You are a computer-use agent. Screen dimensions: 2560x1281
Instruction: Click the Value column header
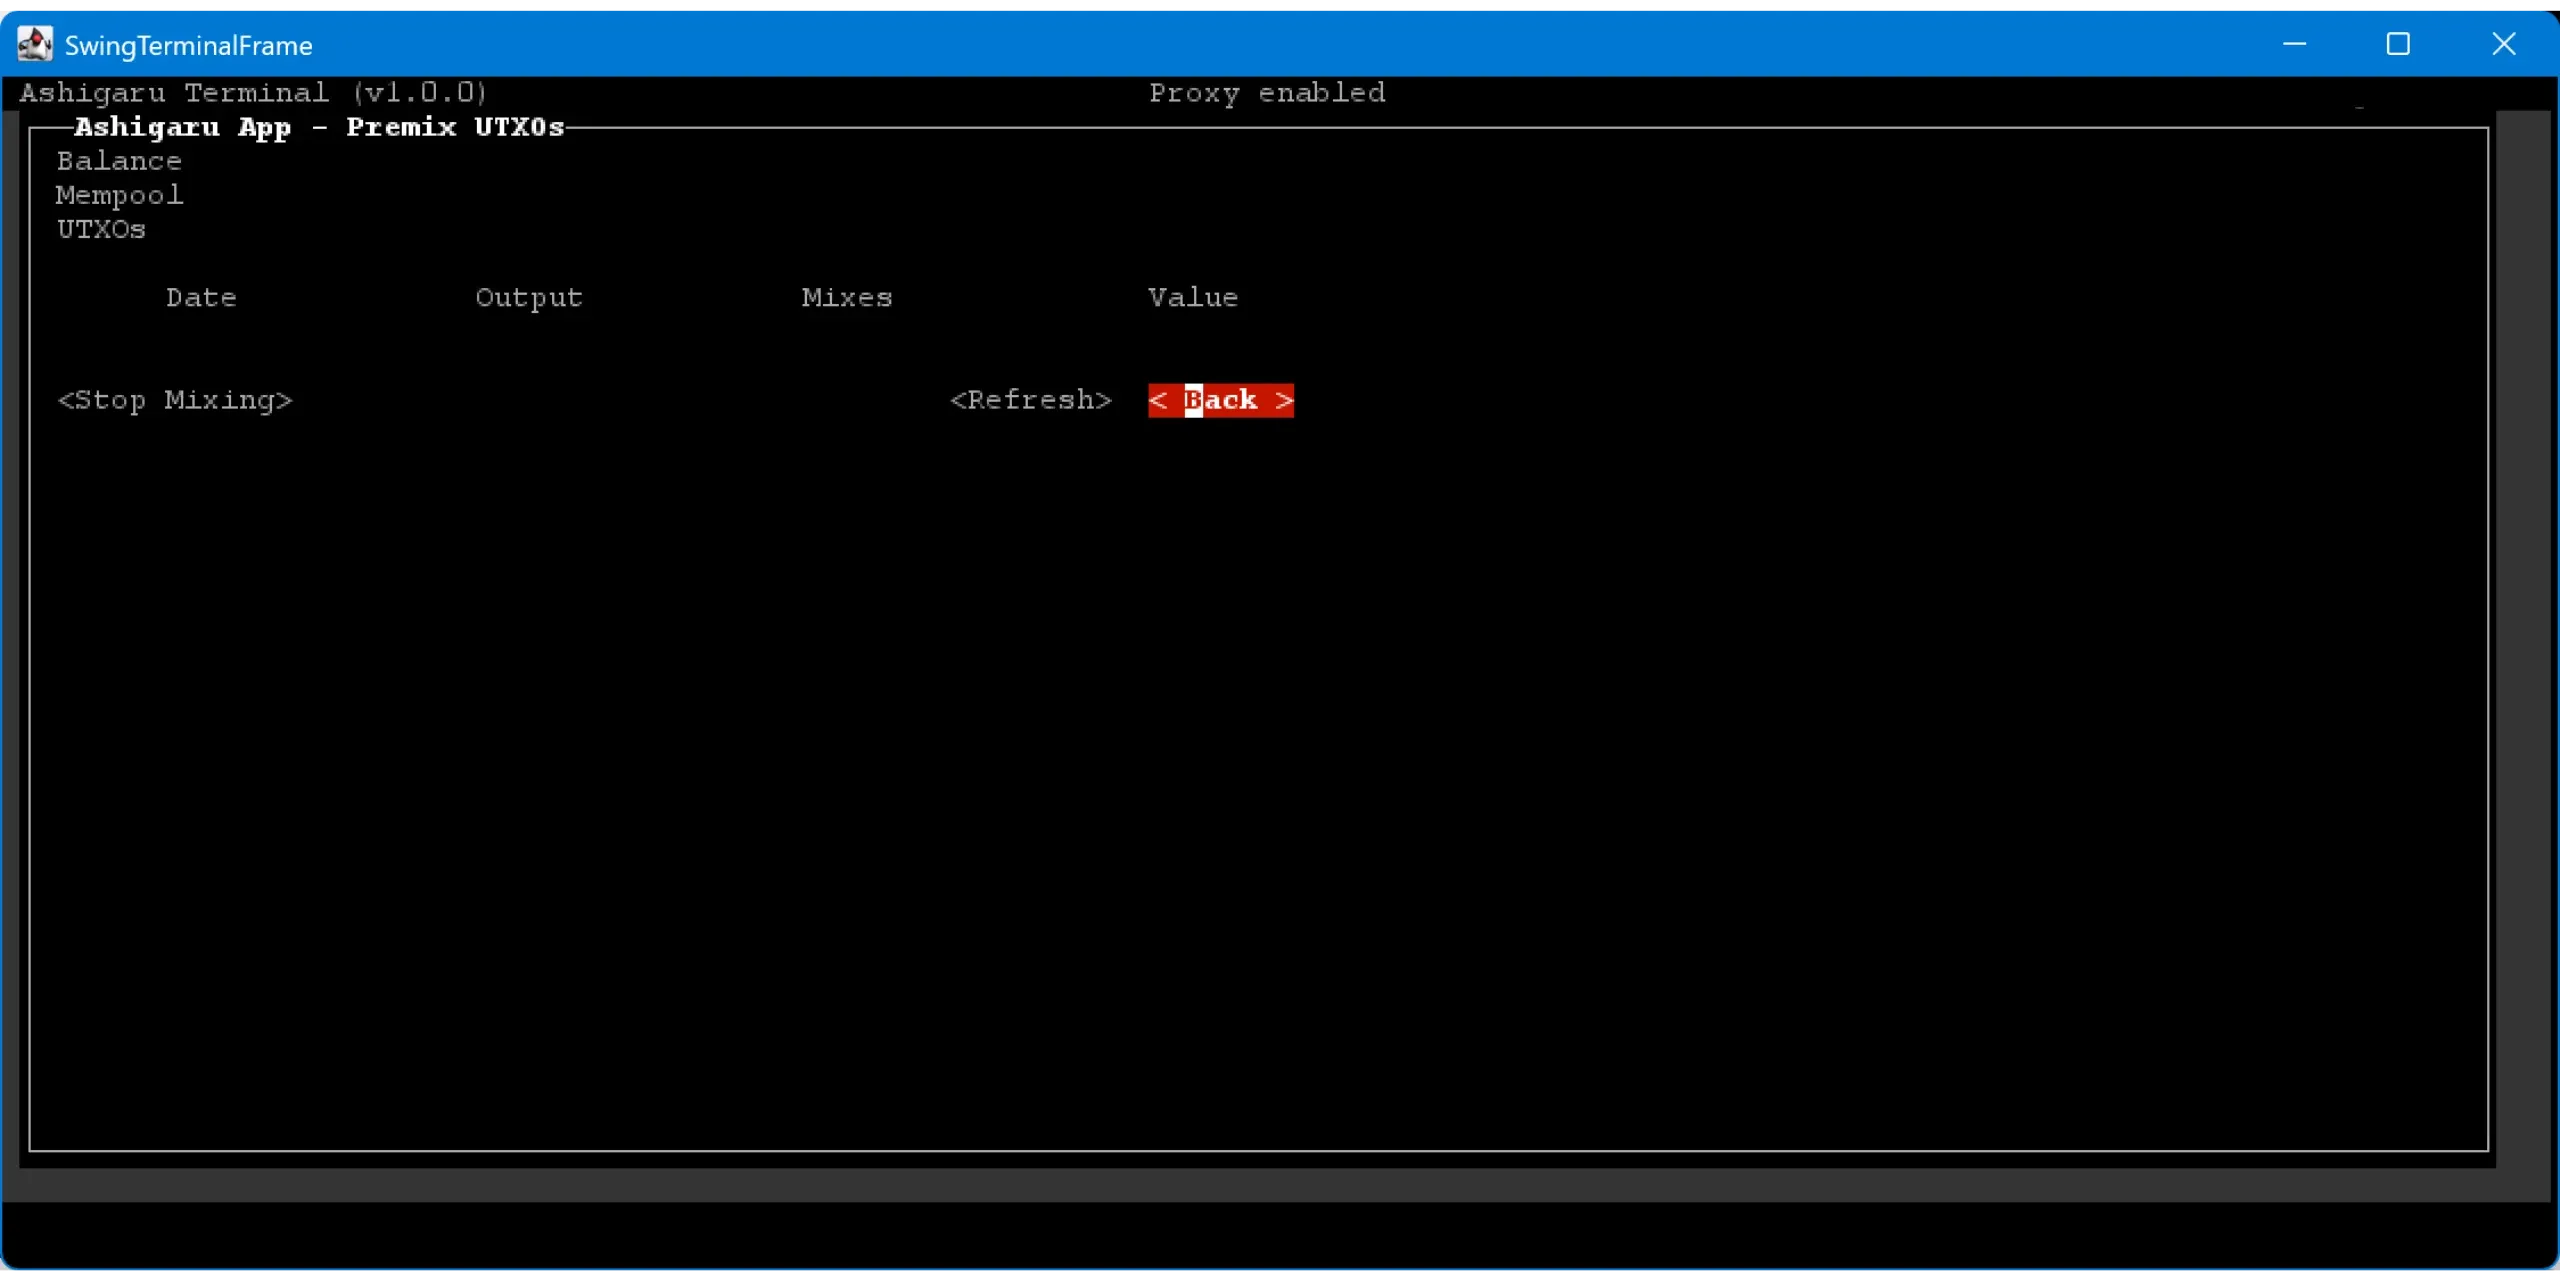point(1192,298)
